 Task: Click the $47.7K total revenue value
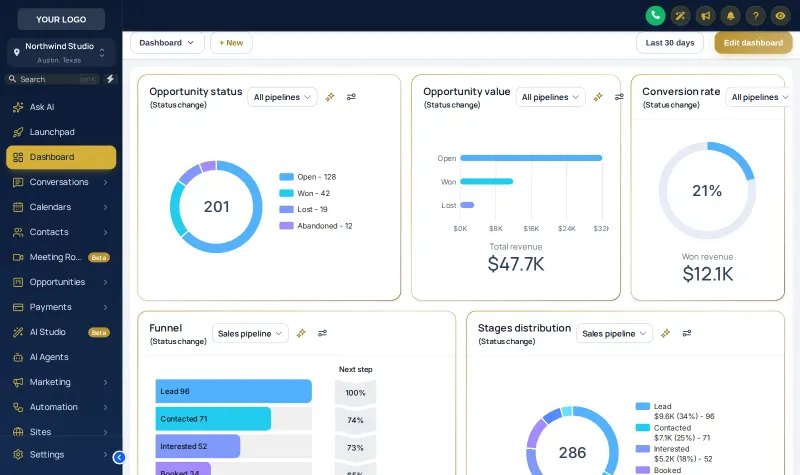click(516, 264)
